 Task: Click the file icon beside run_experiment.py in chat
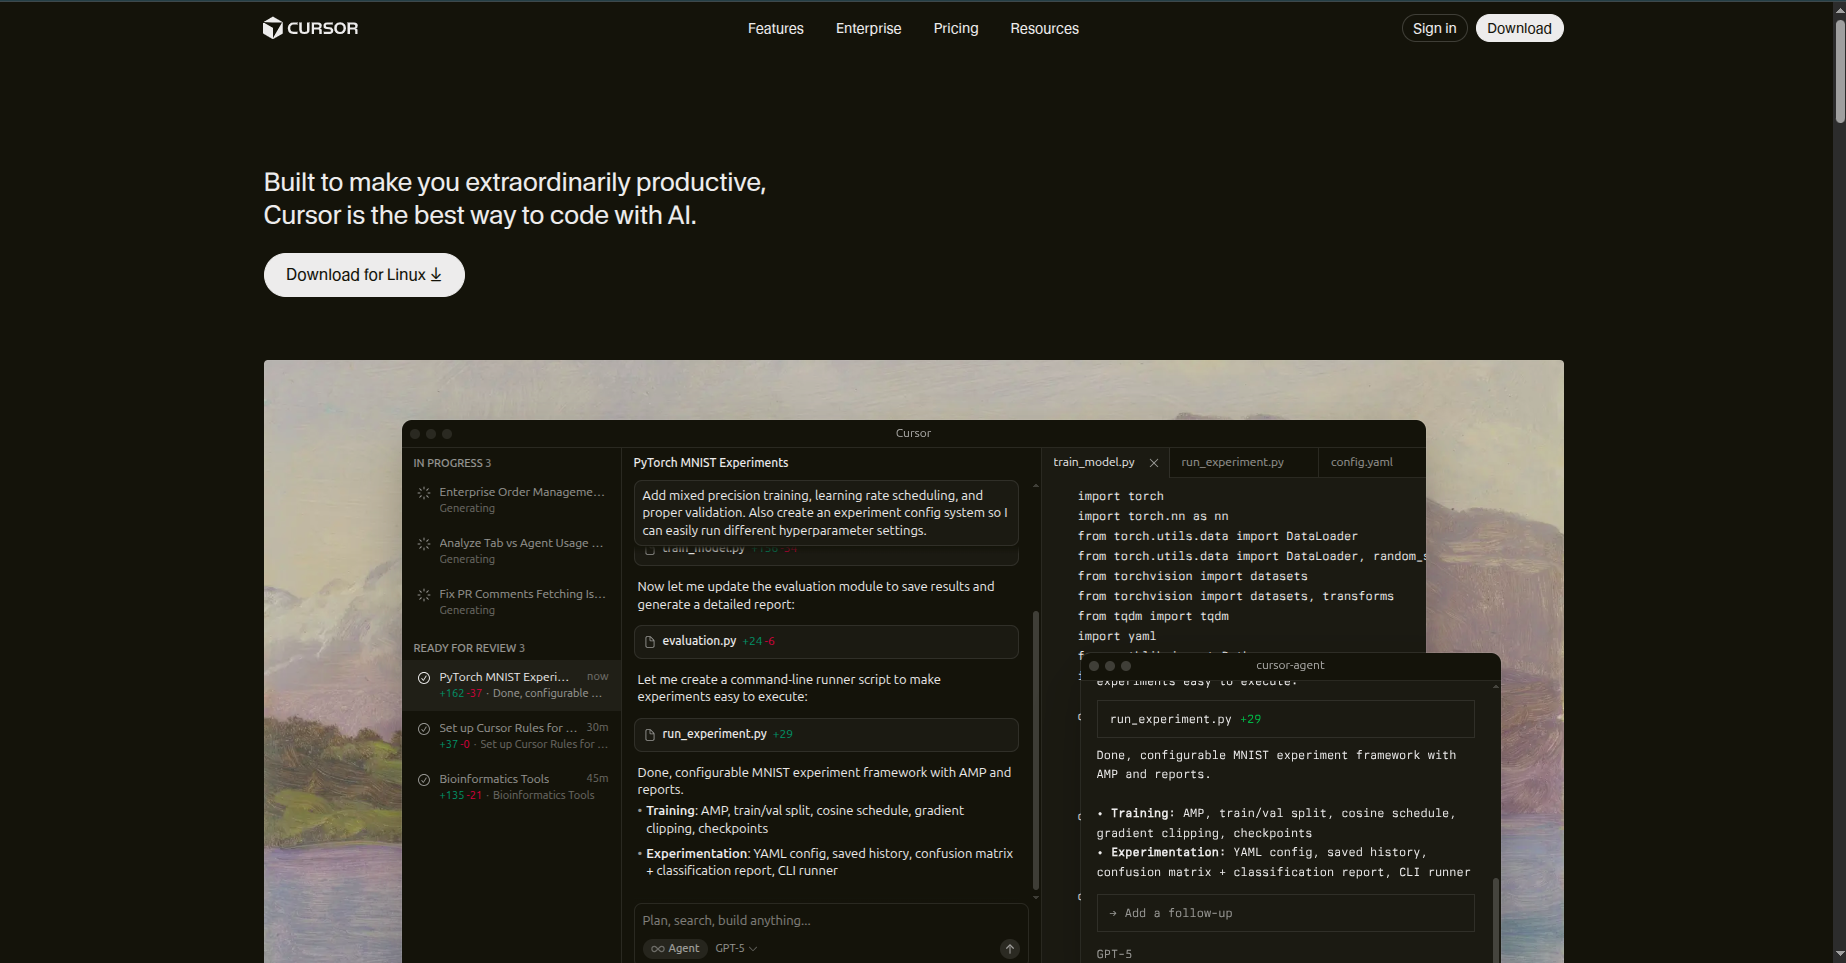pyautogui.click(x=650, y=735)
